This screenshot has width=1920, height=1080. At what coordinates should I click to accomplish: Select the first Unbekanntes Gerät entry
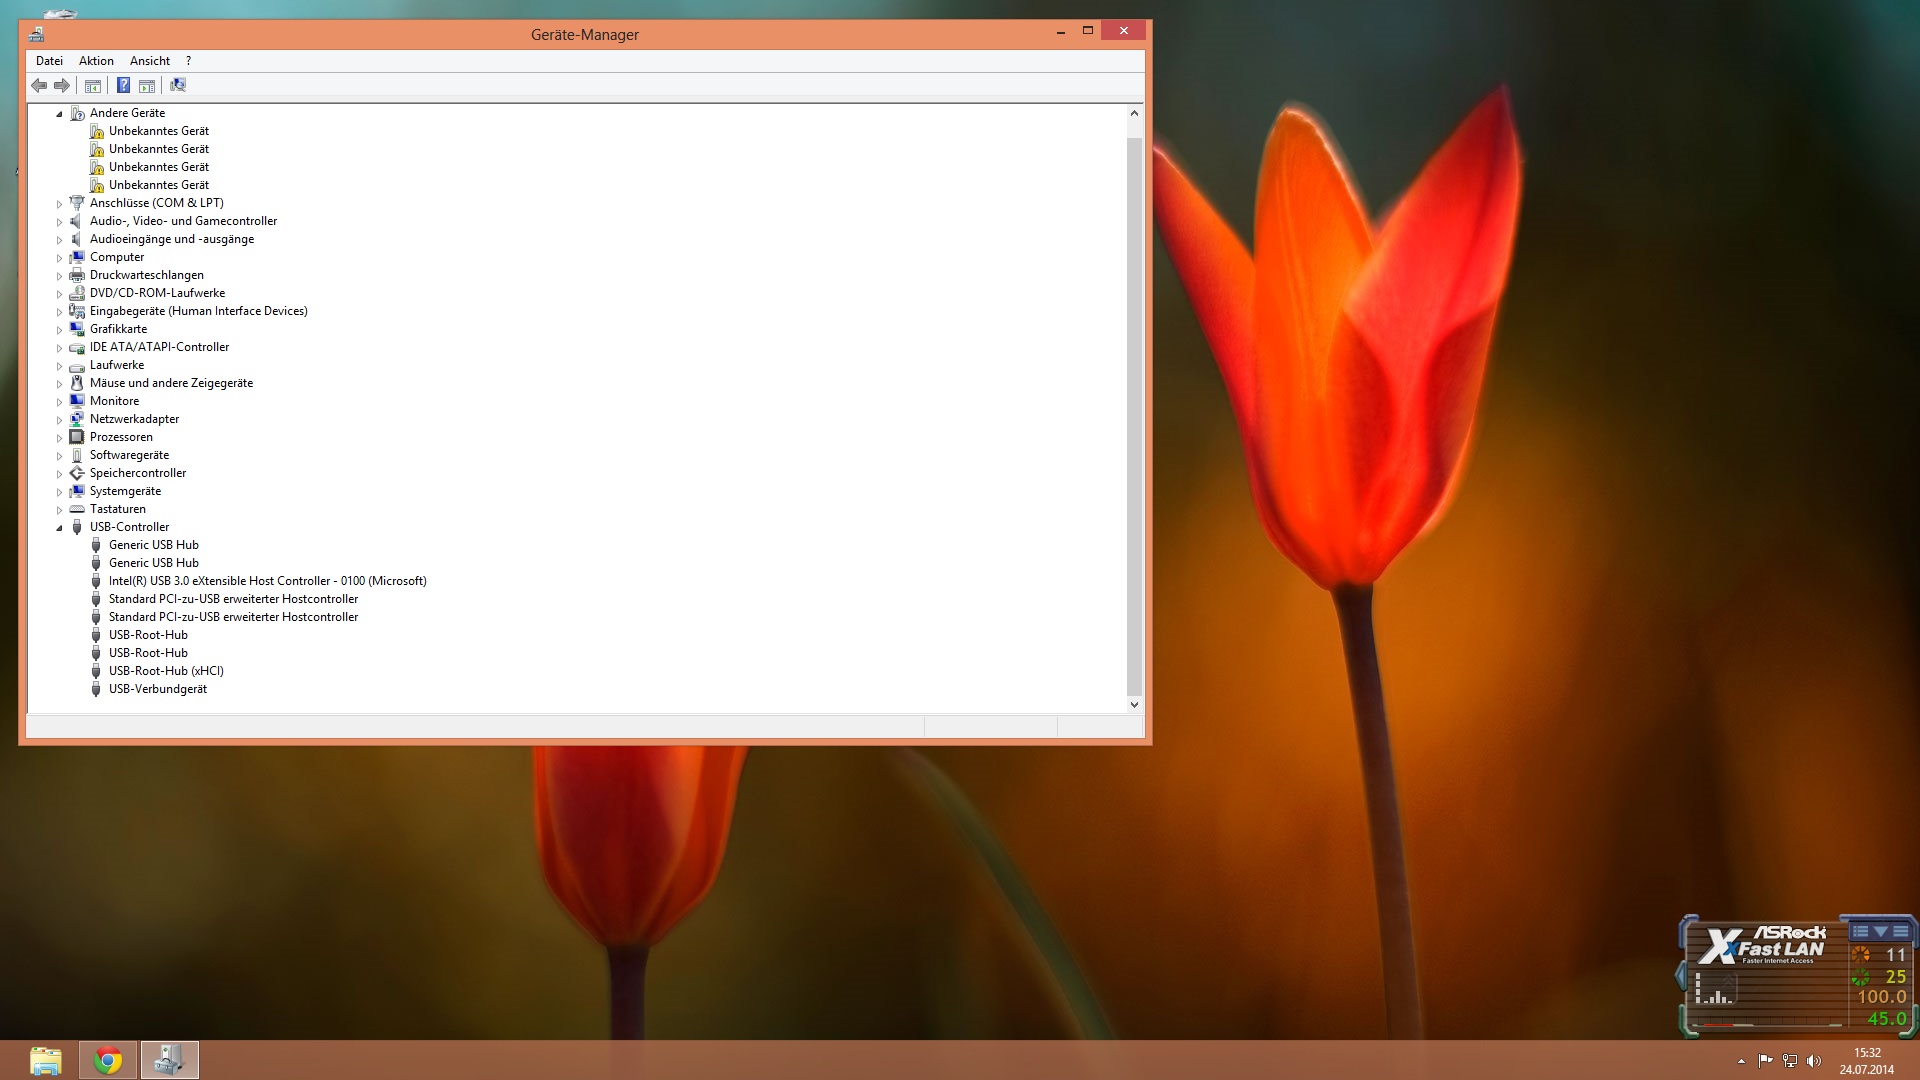(x=158, y=131)
